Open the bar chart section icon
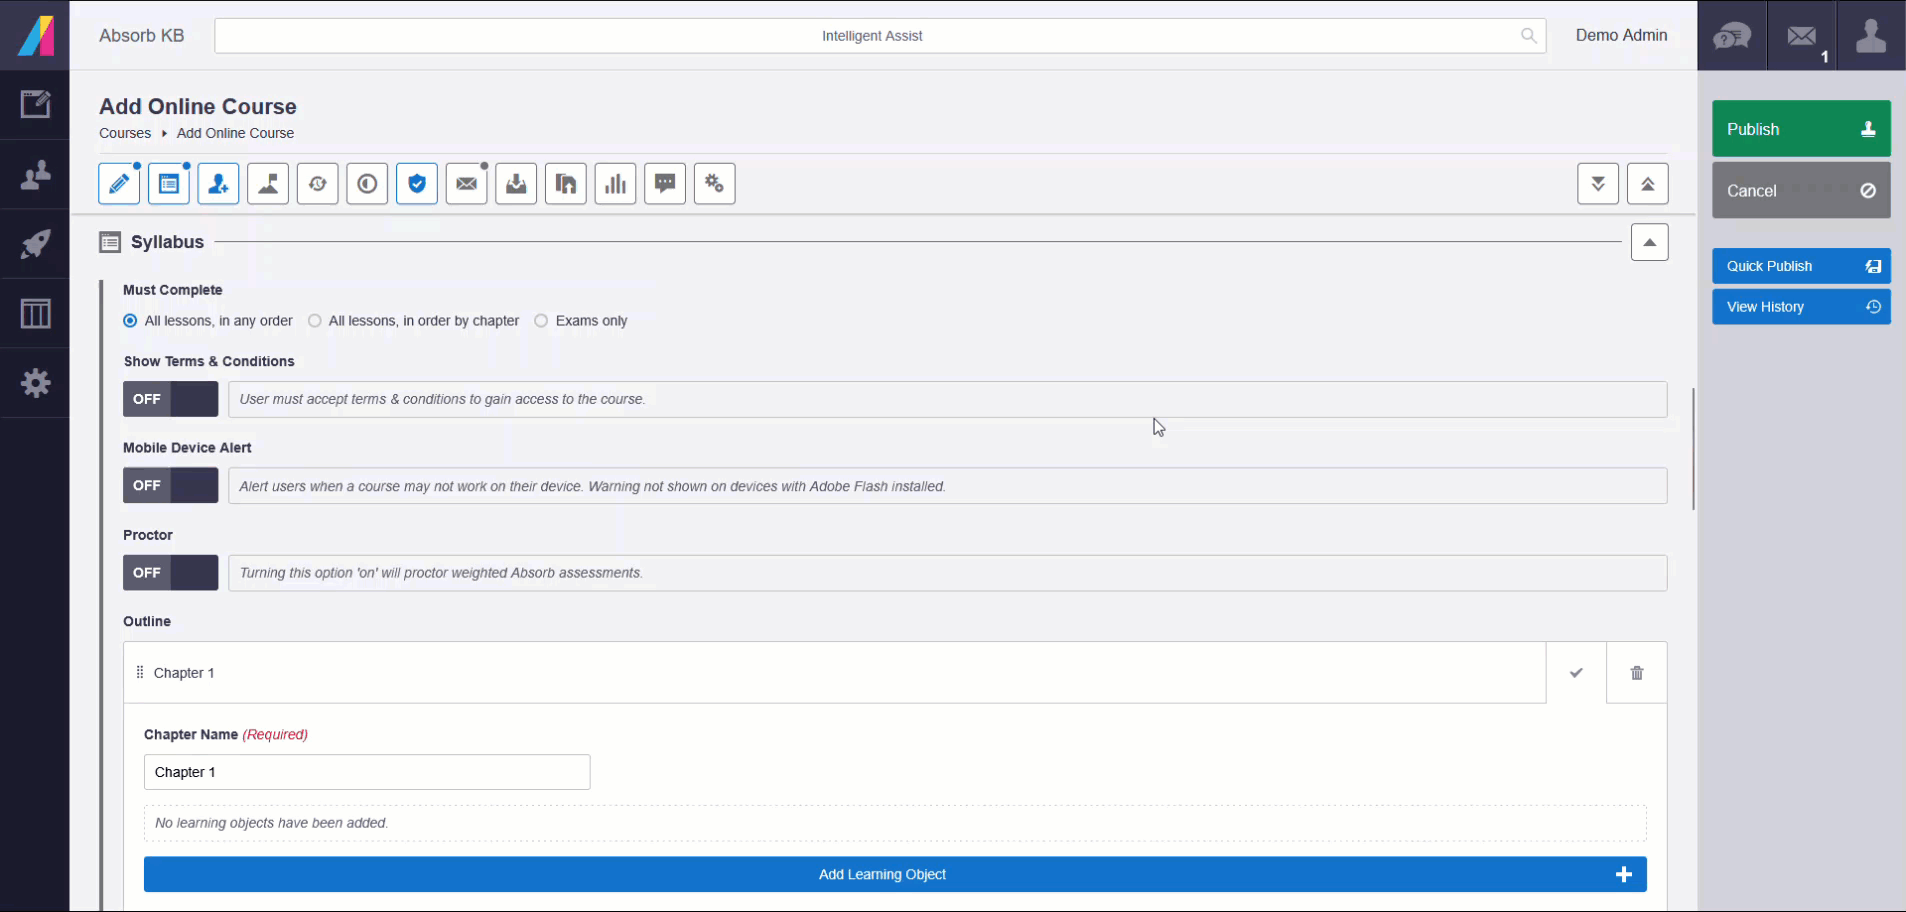Screen dimensions: 1906x912 (x=615, y=184)
